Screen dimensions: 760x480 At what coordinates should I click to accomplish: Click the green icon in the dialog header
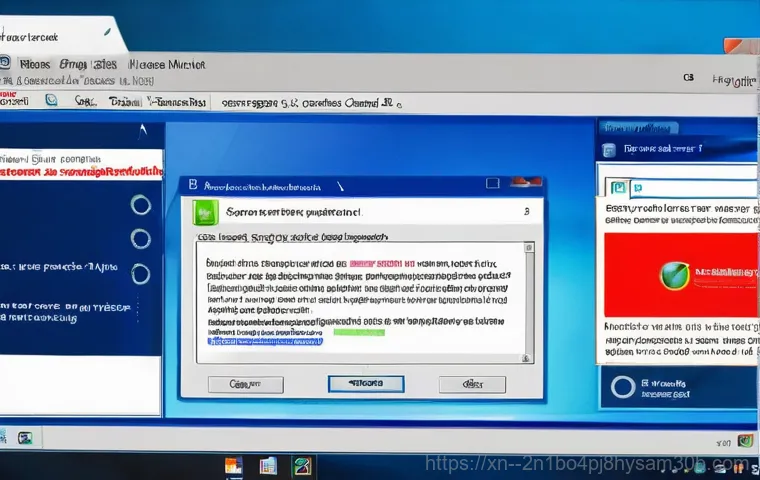click(206, 212)
